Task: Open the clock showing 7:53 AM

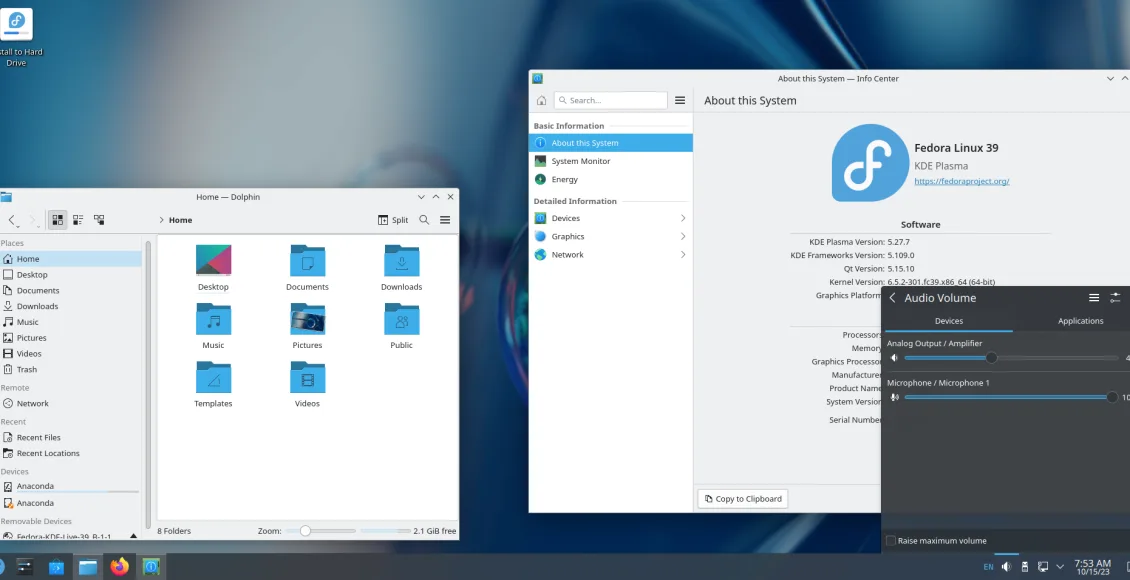Action: [x=1093, y=567]
